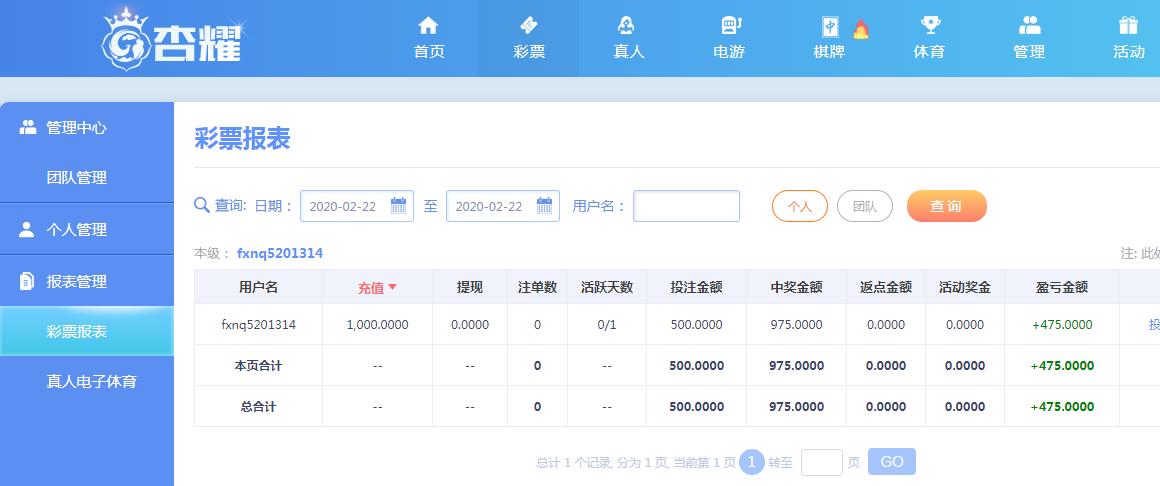The height and width of the screenshot is (486, 1160).
Task: Click the 注单数 column header
Action: point(537,287)
